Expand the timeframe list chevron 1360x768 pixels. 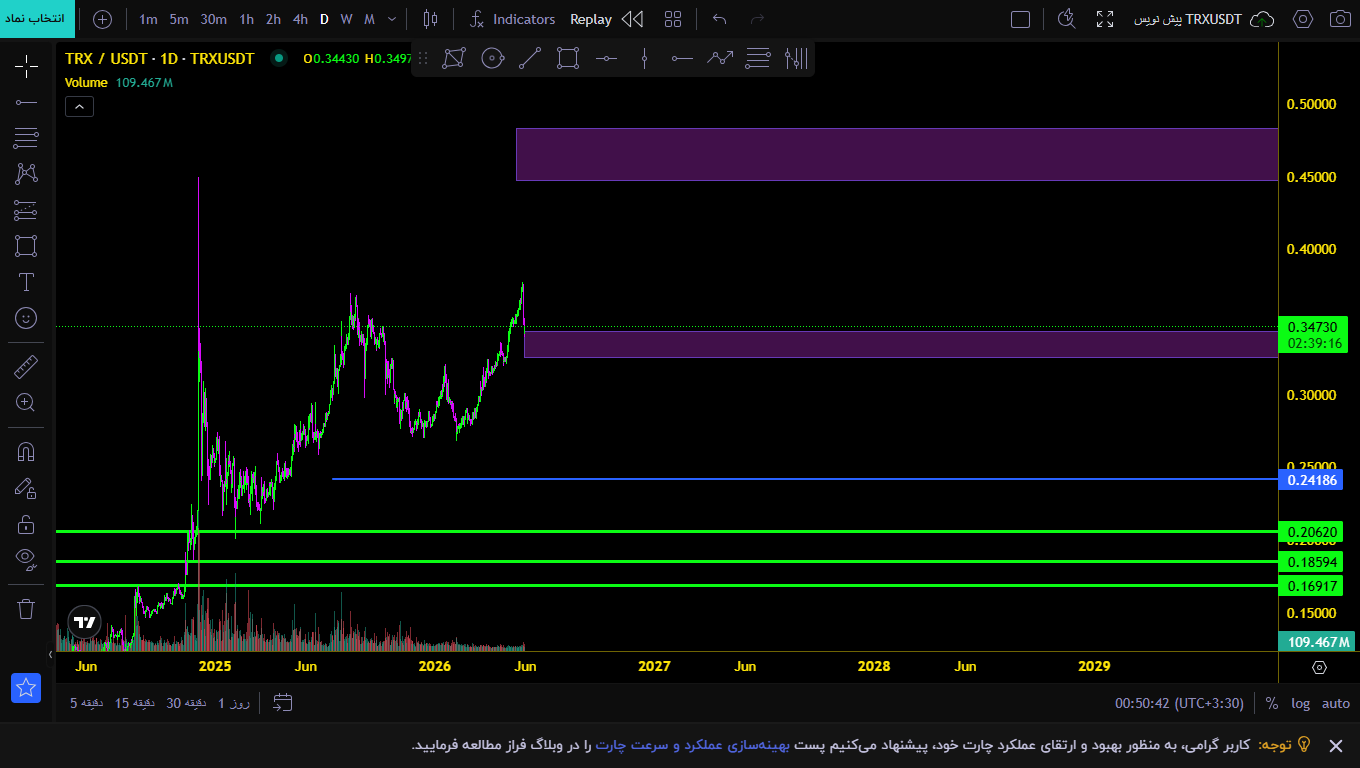click(392, 19)
